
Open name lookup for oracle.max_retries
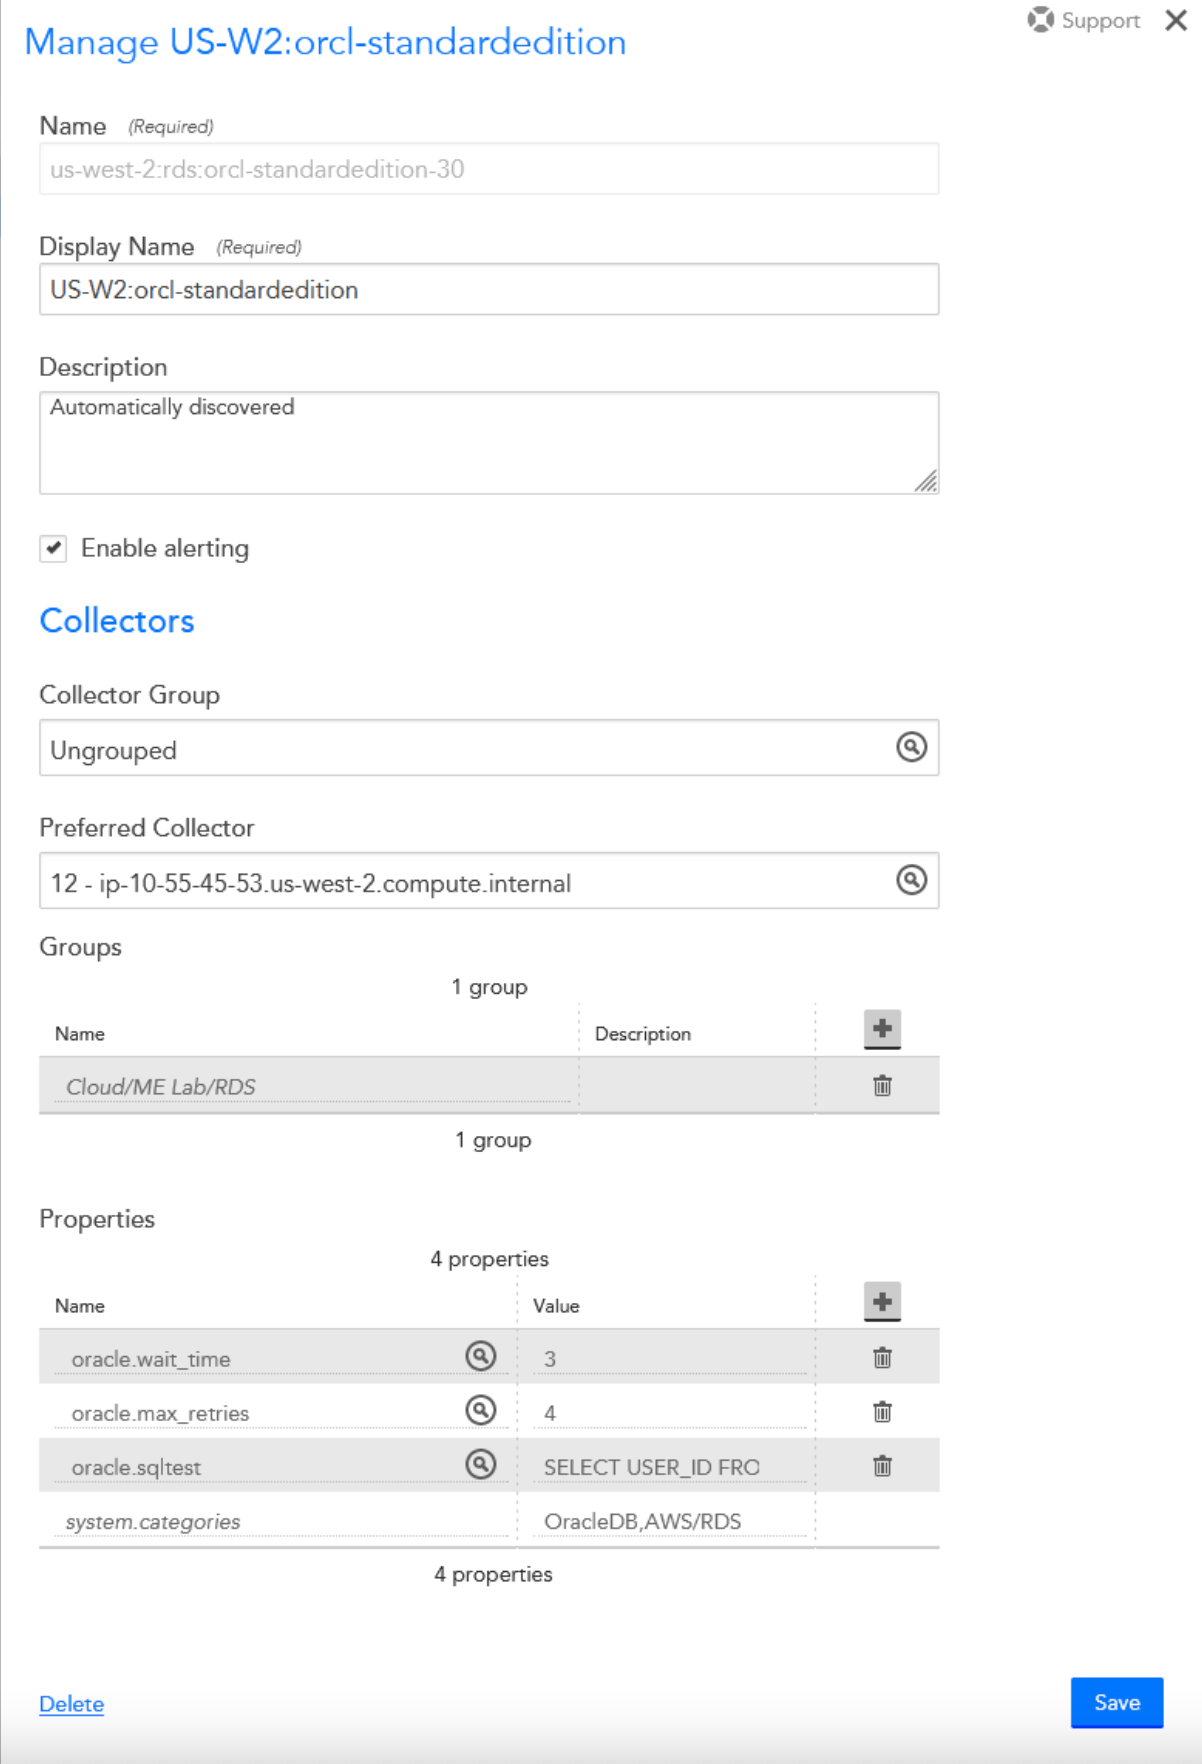481,1410
